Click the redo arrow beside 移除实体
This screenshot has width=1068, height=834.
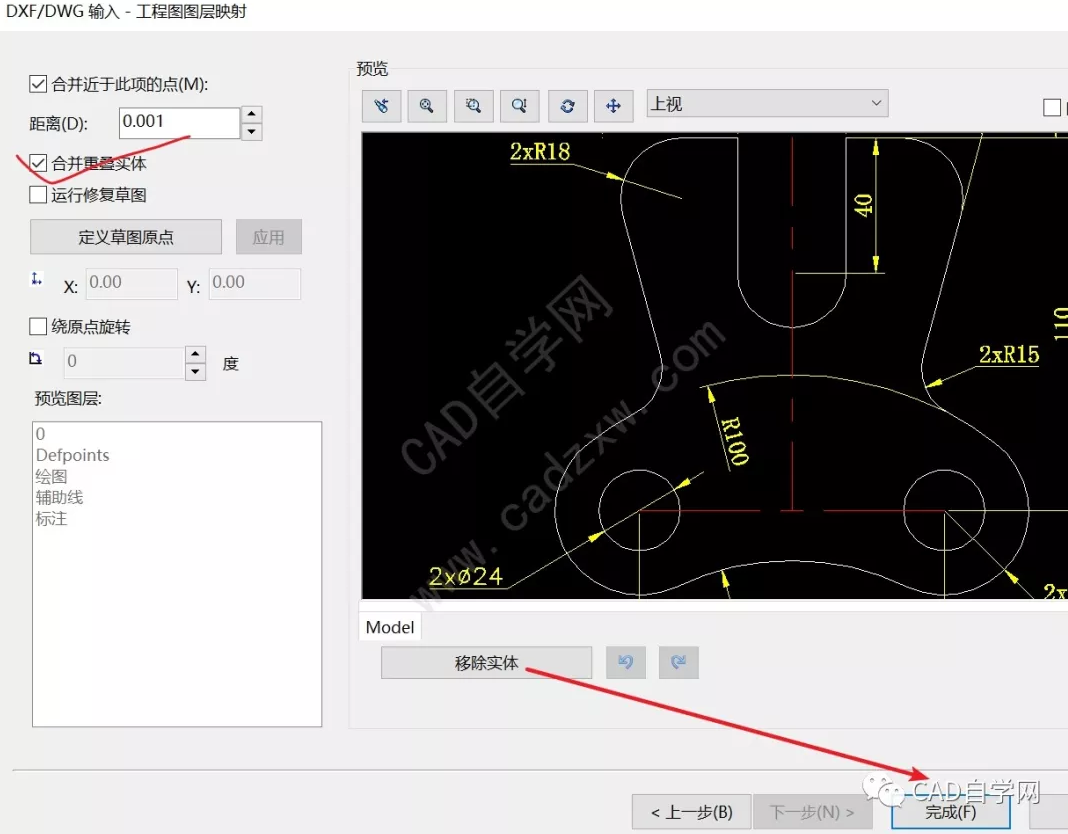pos(678,662)
